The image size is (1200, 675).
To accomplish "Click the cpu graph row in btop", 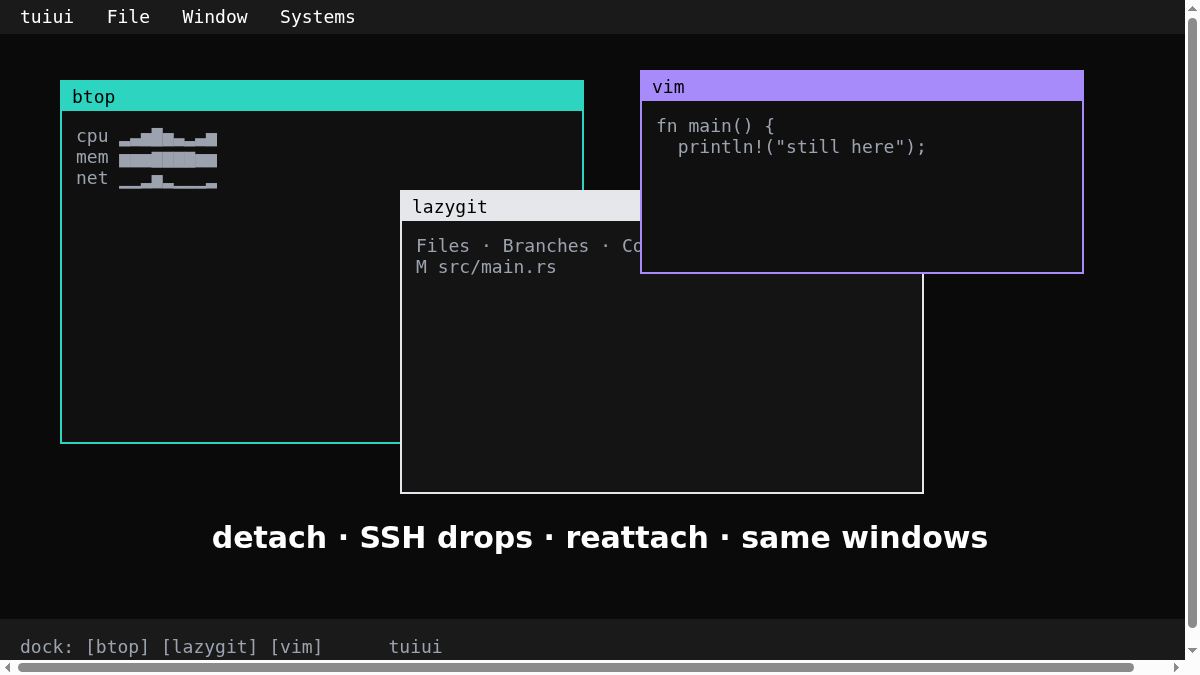I will [x=147, y=136].
